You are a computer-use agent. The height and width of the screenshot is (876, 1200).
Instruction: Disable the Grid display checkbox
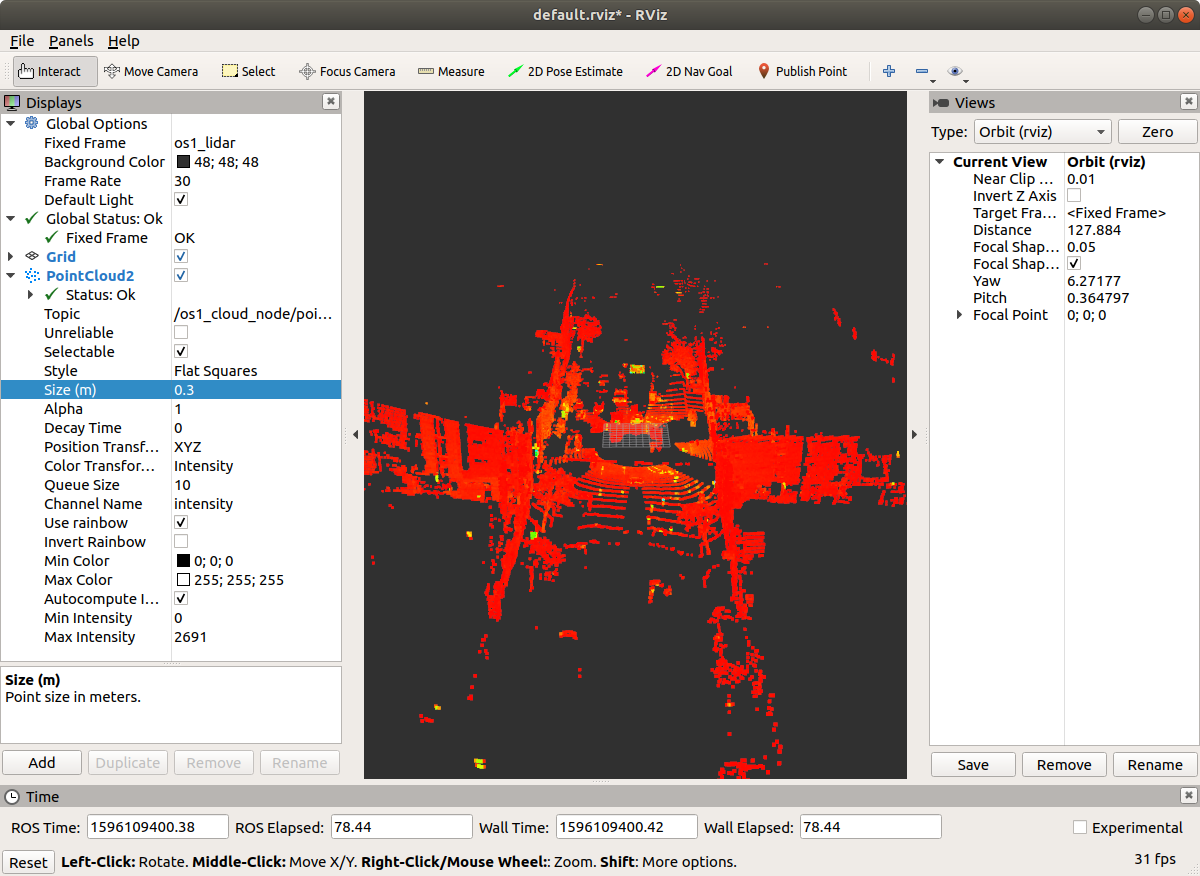(181, 256)
